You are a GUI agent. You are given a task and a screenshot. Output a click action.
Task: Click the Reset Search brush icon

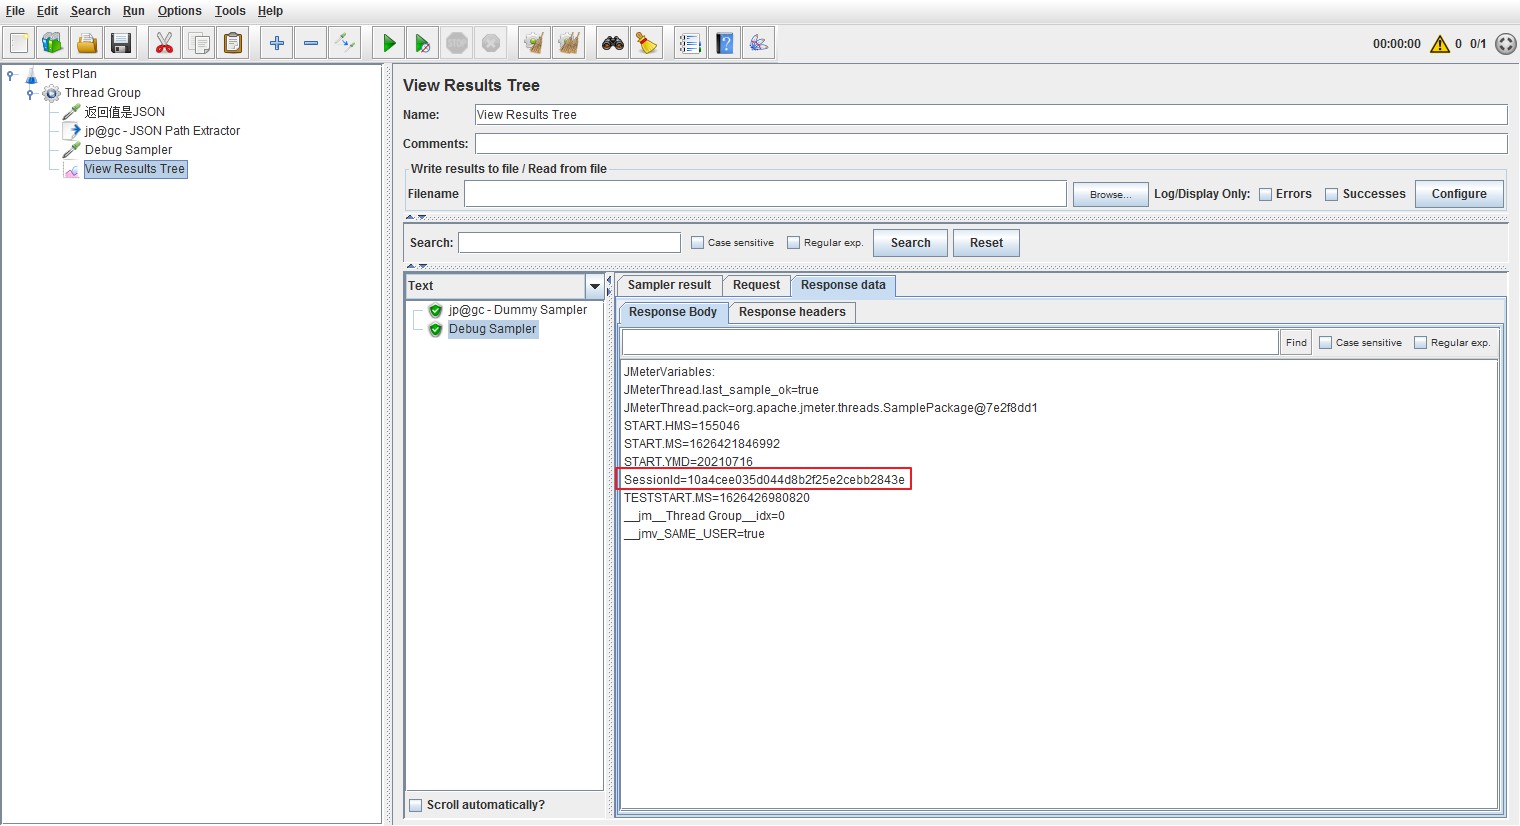pos(647,43)
